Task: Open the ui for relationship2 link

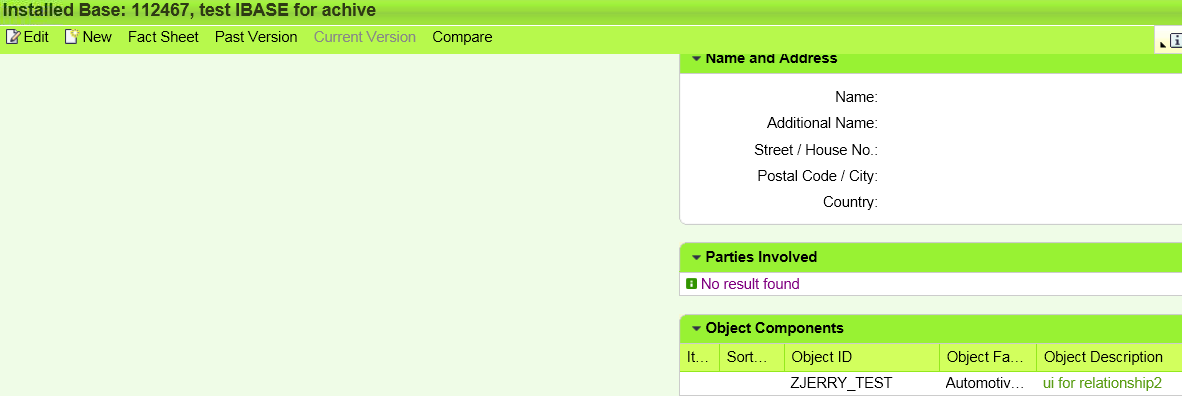Action: 1102,383
